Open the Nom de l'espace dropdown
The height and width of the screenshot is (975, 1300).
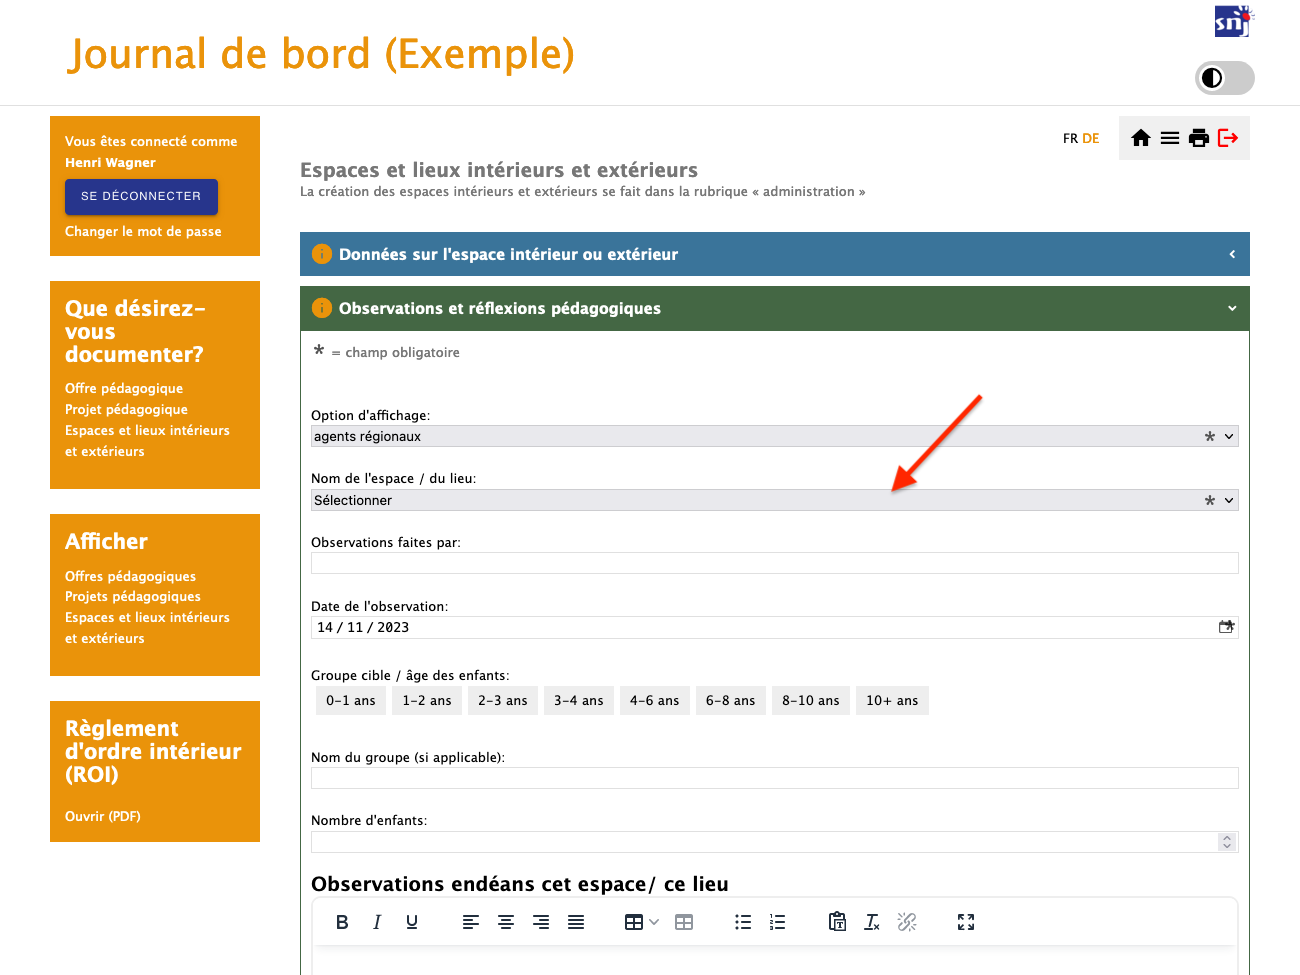pyautogui.click(x=775, y=500)
